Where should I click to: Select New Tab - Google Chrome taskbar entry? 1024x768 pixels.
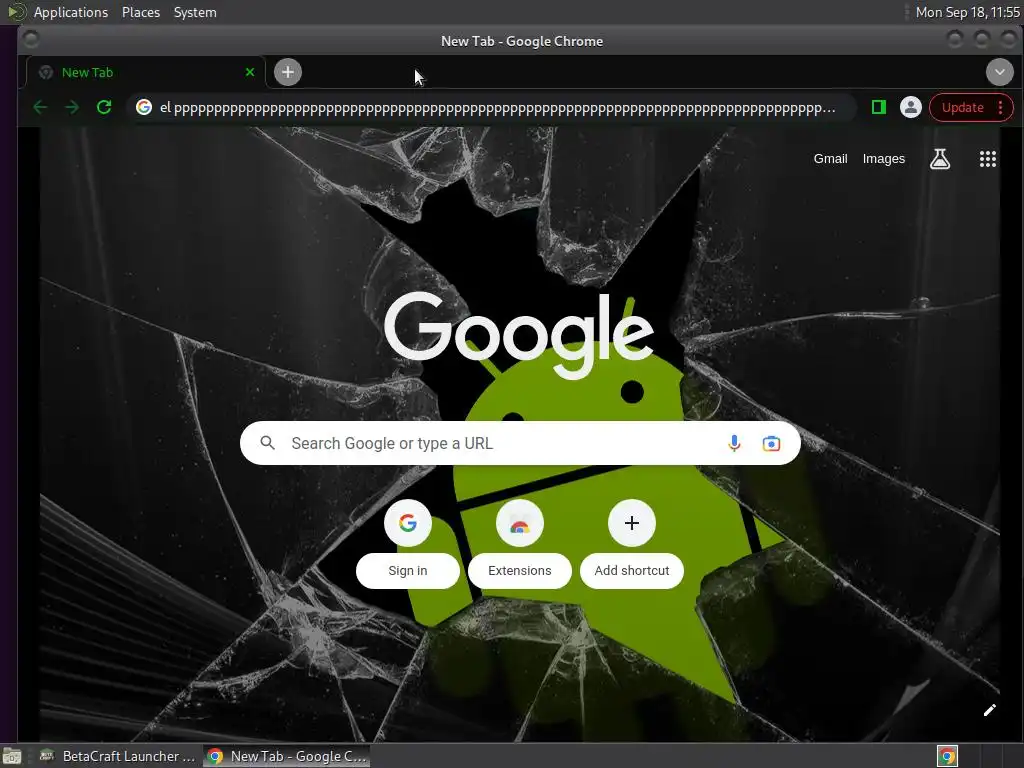287,756
